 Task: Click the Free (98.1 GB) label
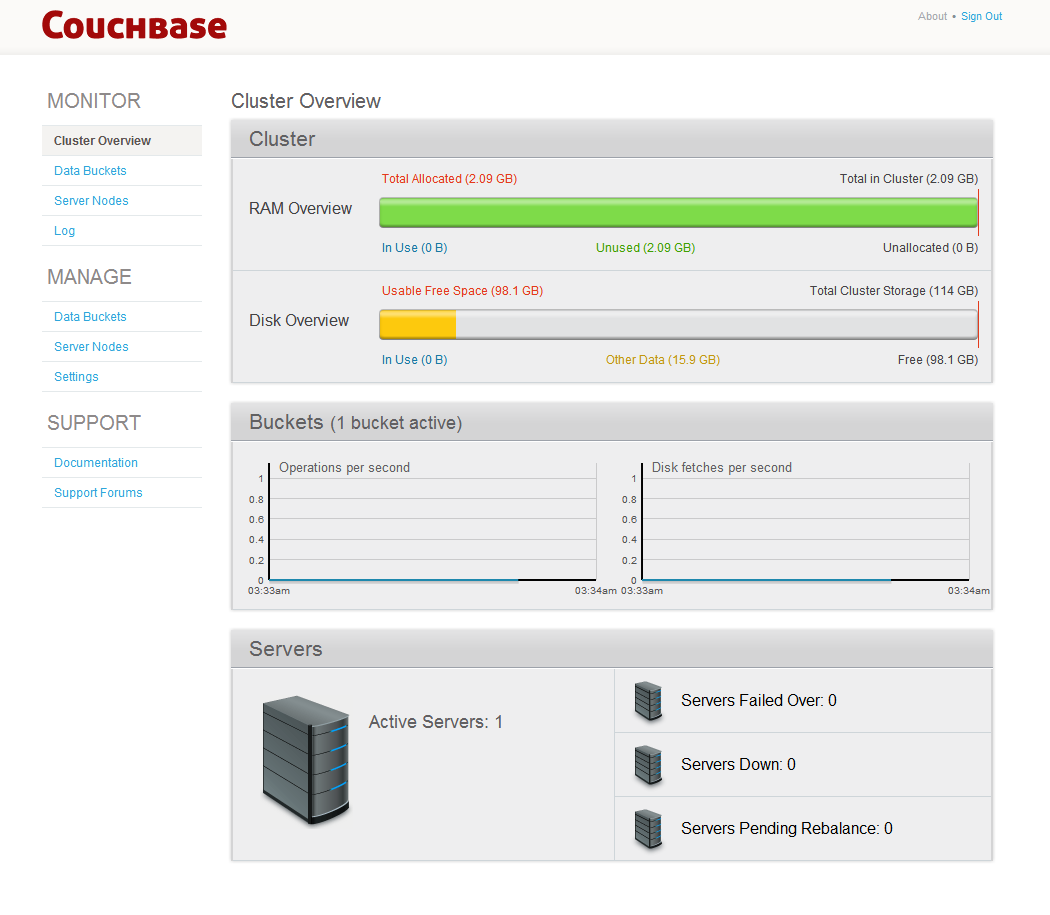point(938,360)
